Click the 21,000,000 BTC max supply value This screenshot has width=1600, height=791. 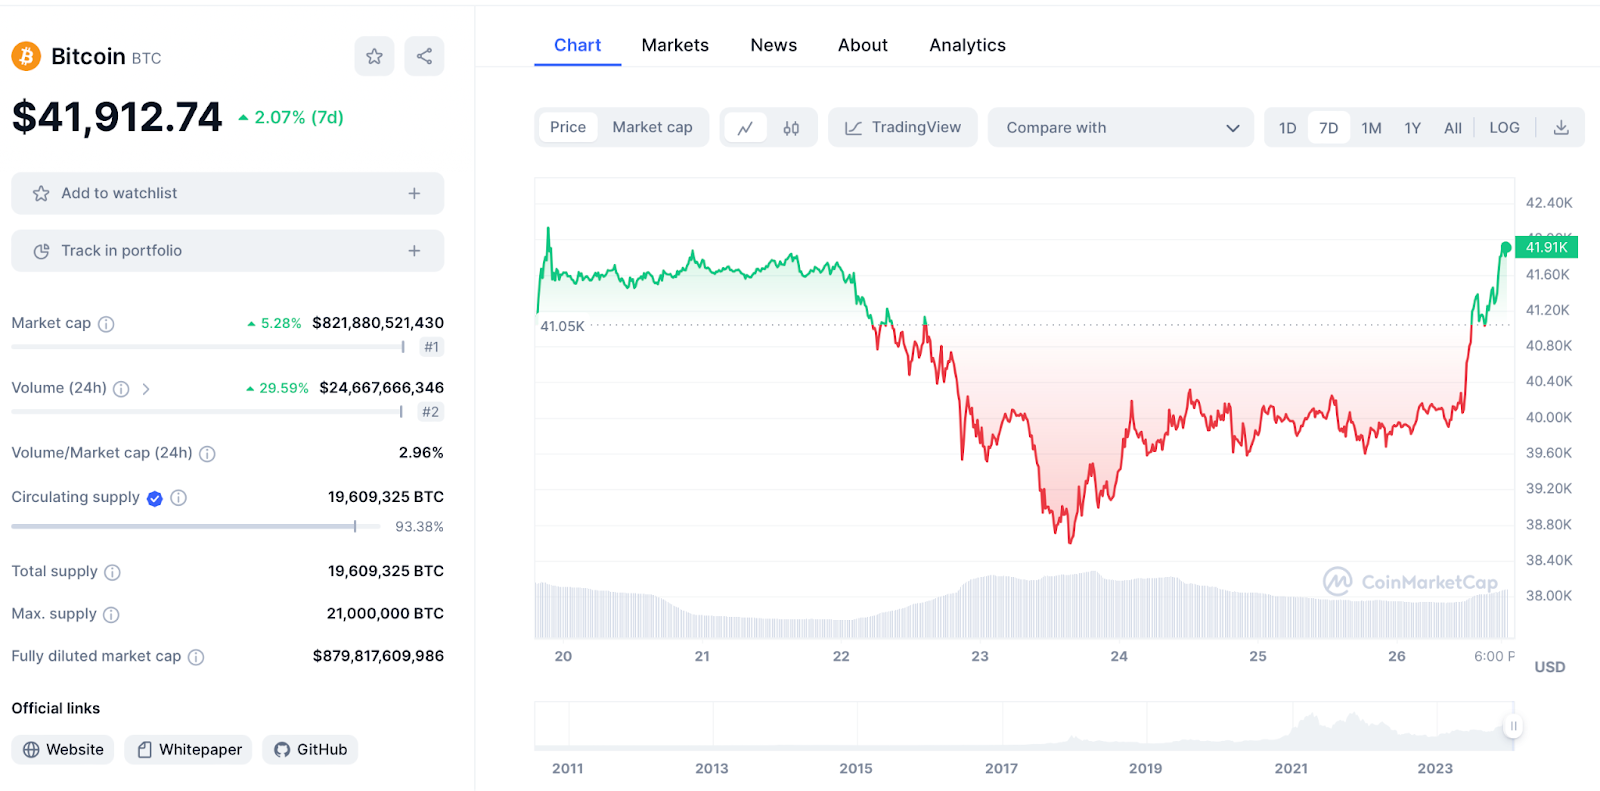point(385,614)
